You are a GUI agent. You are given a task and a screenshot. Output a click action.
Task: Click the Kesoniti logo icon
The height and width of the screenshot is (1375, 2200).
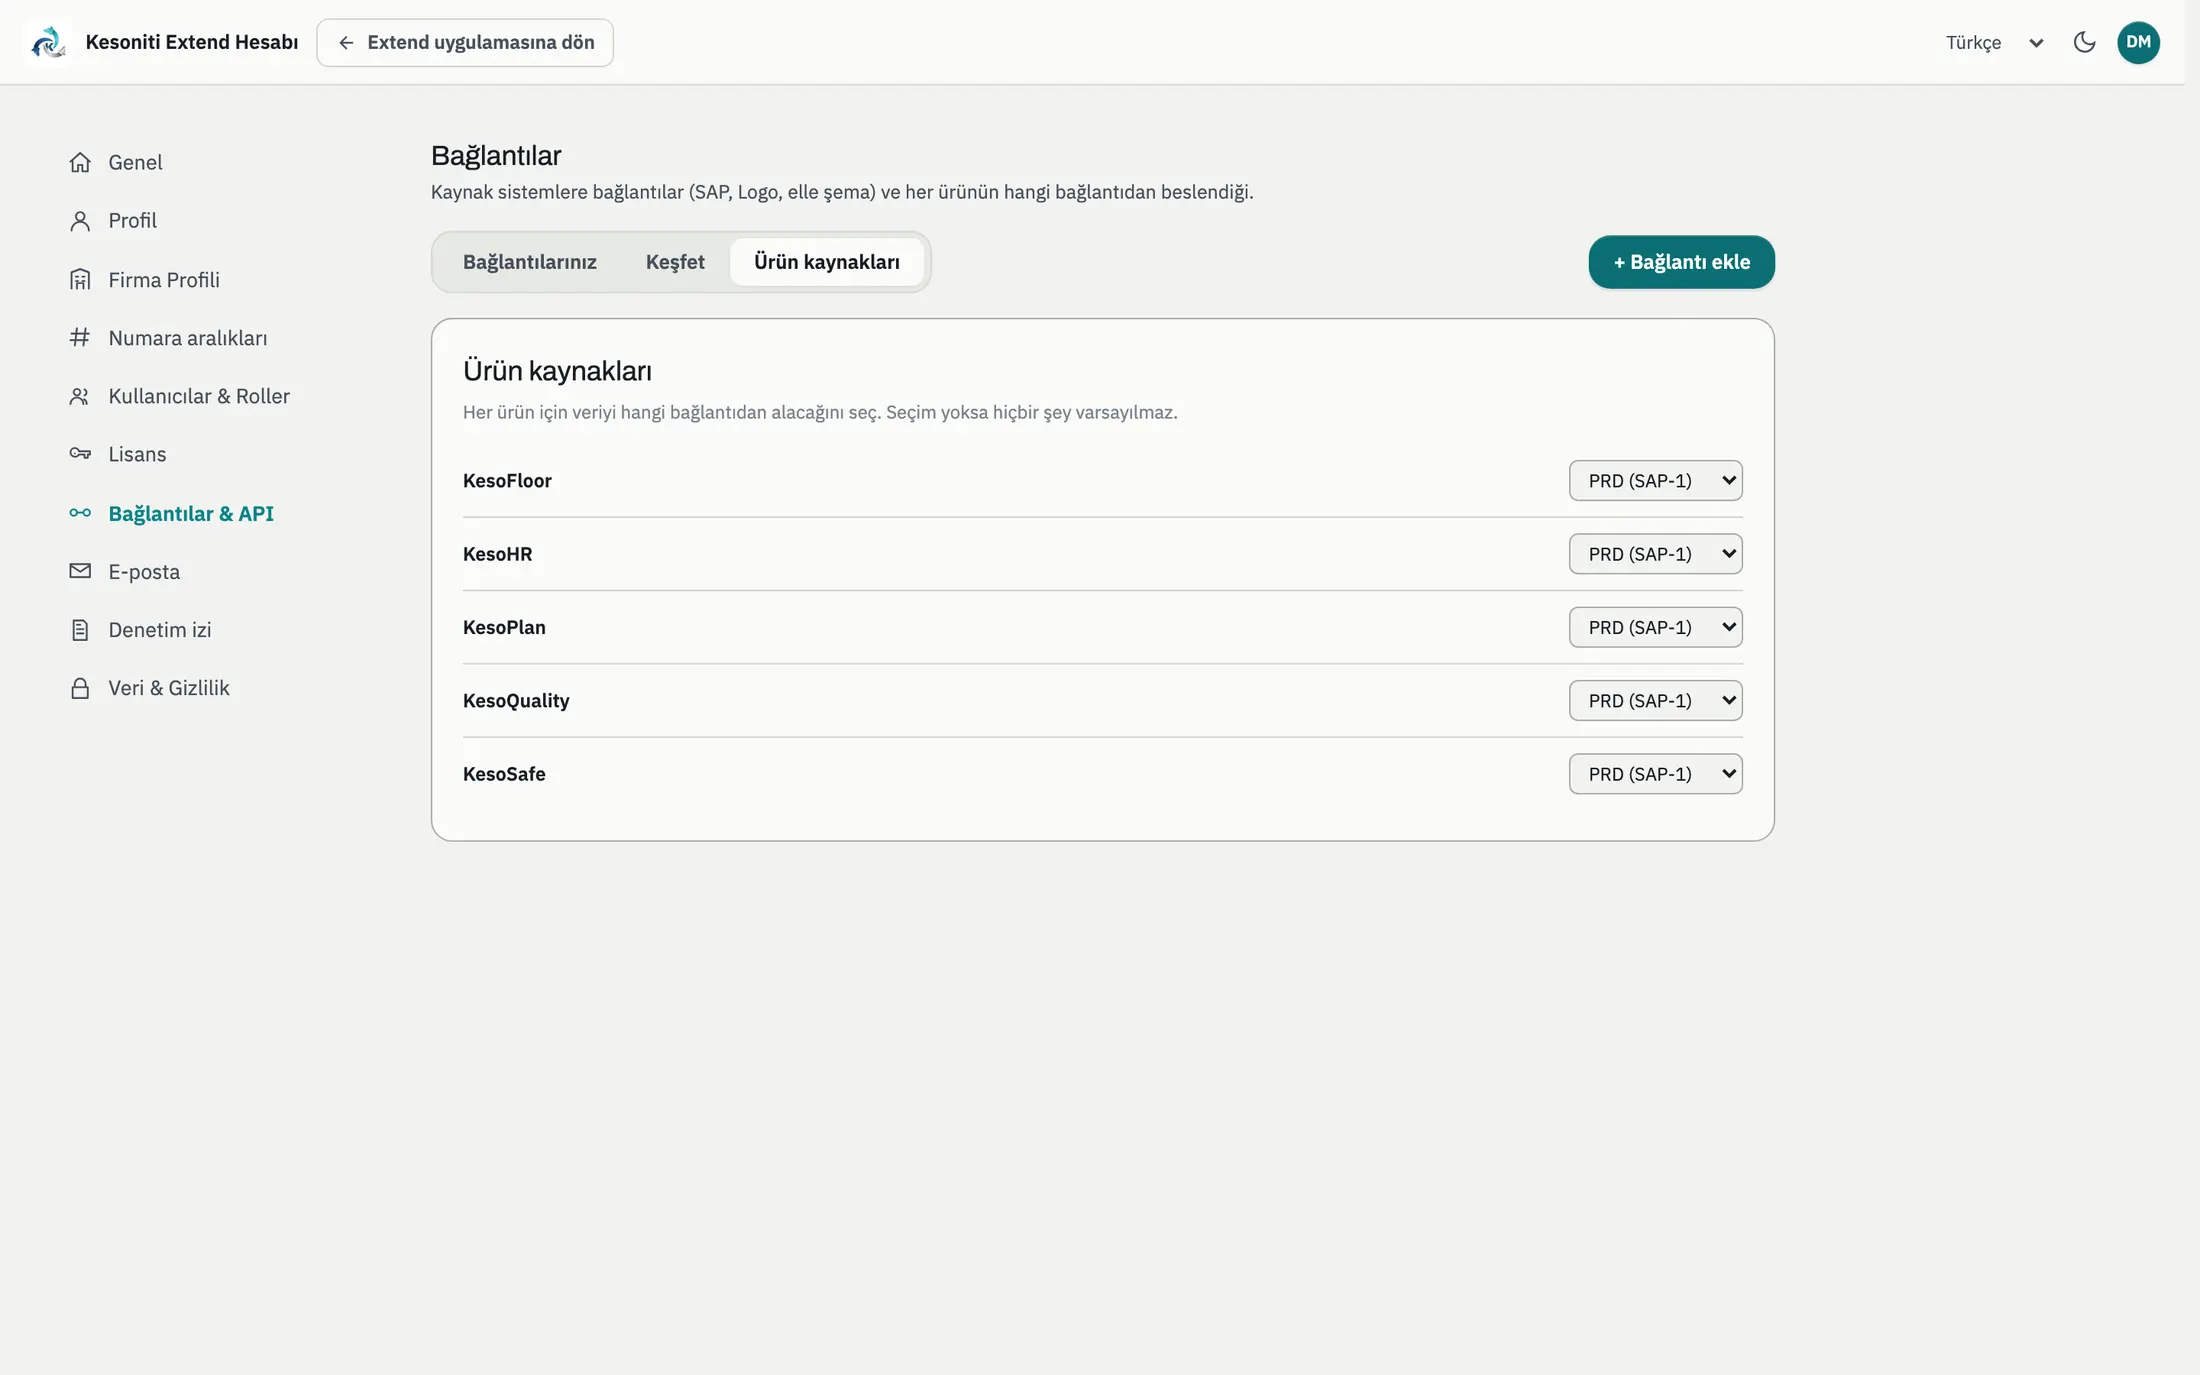tap(48, 42)
